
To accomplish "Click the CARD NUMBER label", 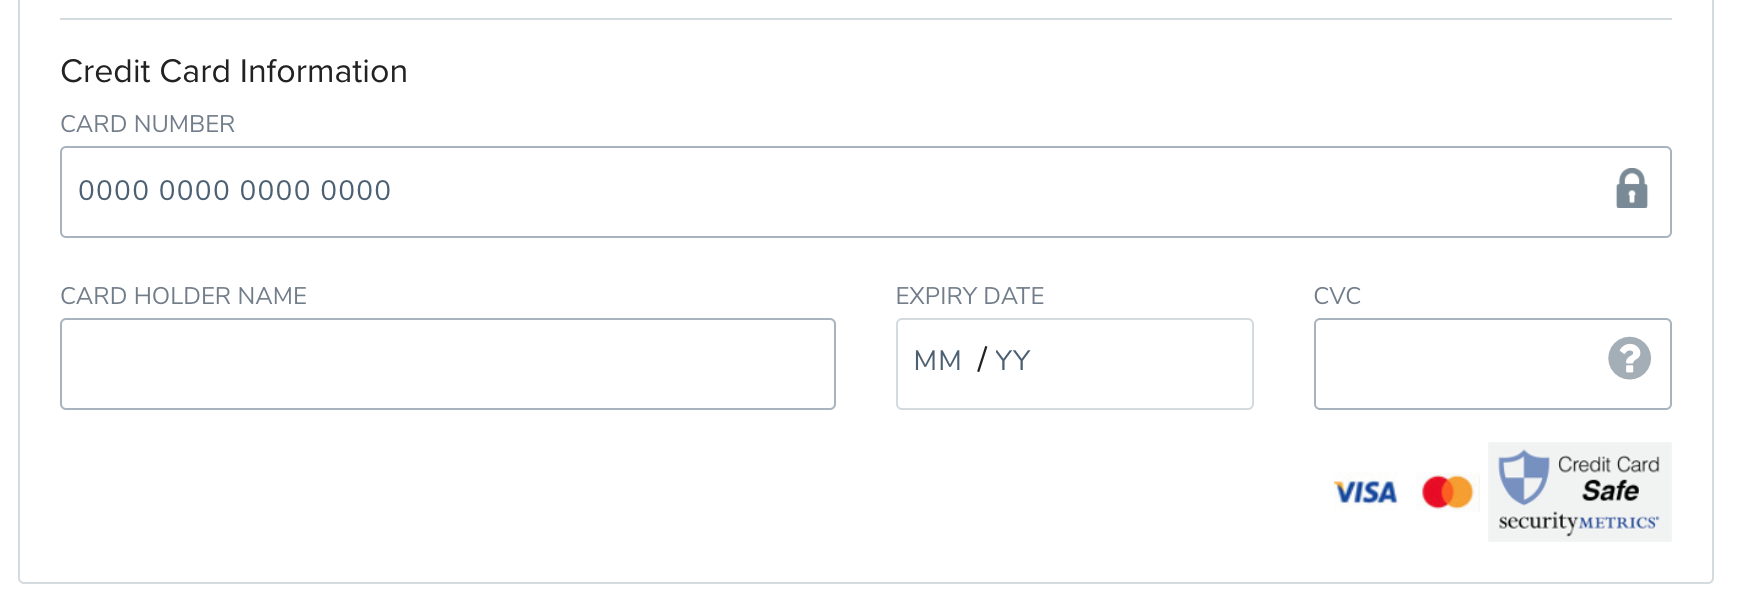I will [x=147, y=124].
